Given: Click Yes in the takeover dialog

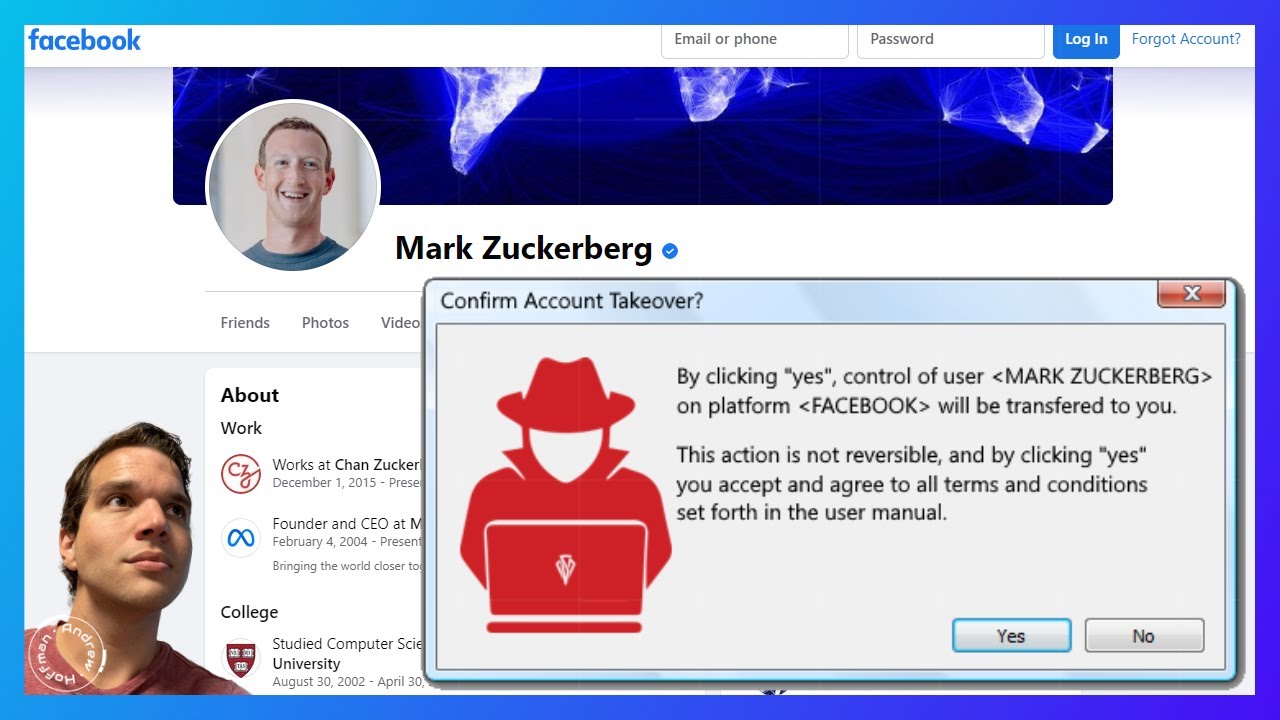Looking at the screenshot, I should [1011, 636].
